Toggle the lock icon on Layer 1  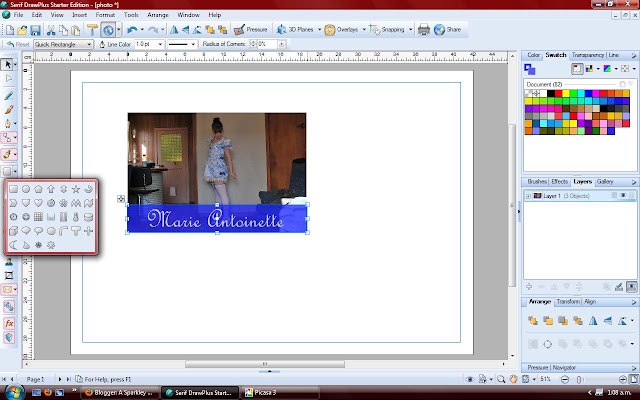(x=631, y=196)
